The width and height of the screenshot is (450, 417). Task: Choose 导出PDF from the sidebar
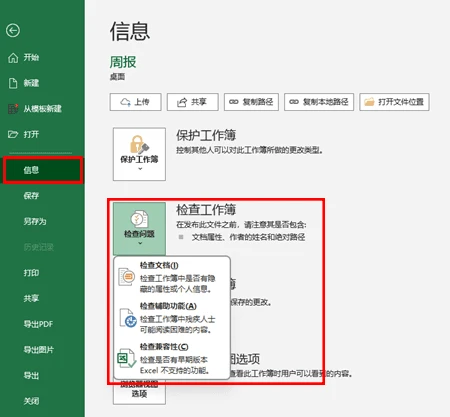(x=38, y=324)
